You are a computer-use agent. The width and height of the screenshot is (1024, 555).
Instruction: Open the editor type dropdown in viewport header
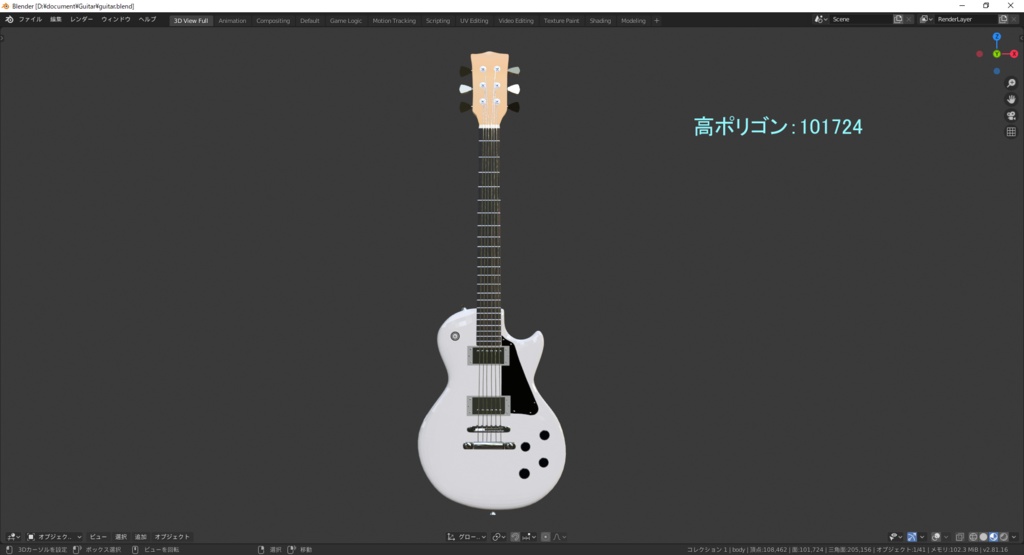pos(13,537)
